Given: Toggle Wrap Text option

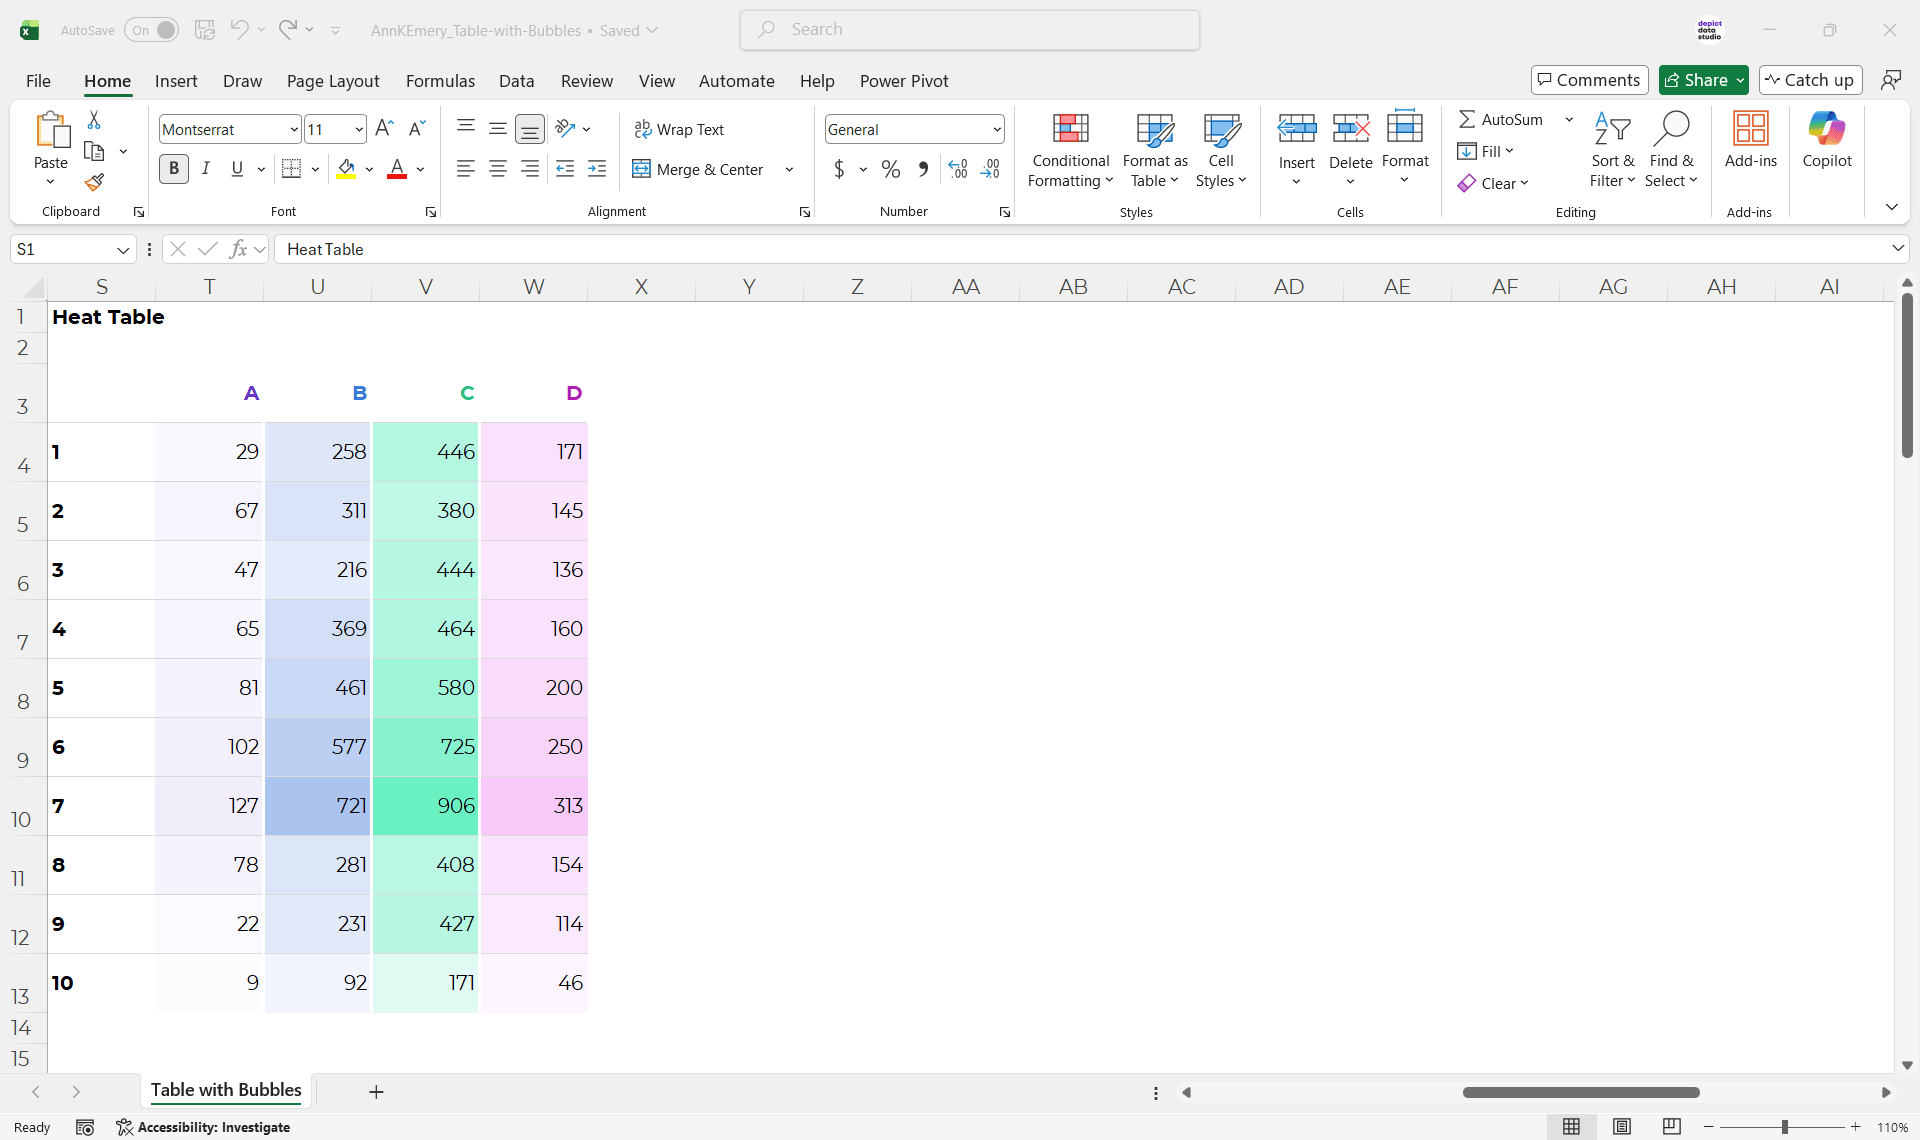Looking at the screenshot, I should coord(679,130).
